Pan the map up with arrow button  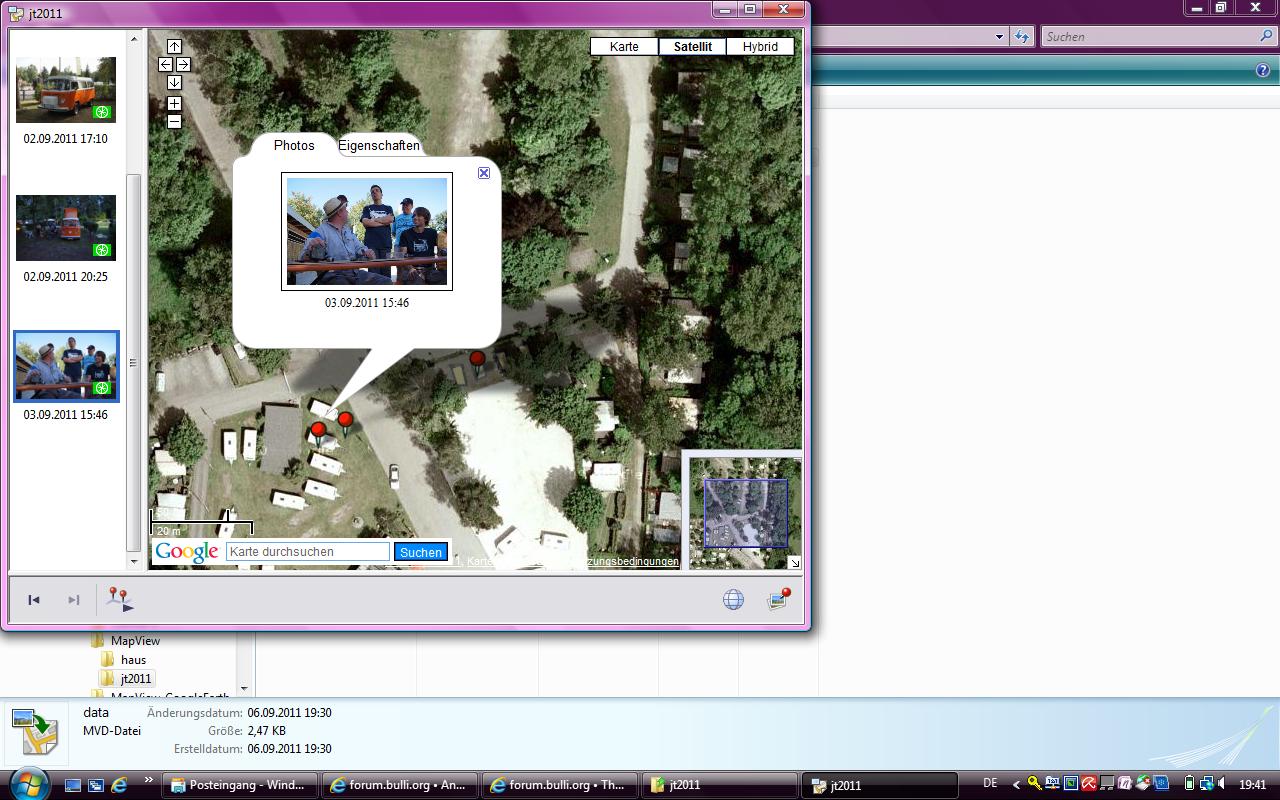pyautogui.click(x=174, y=46)
